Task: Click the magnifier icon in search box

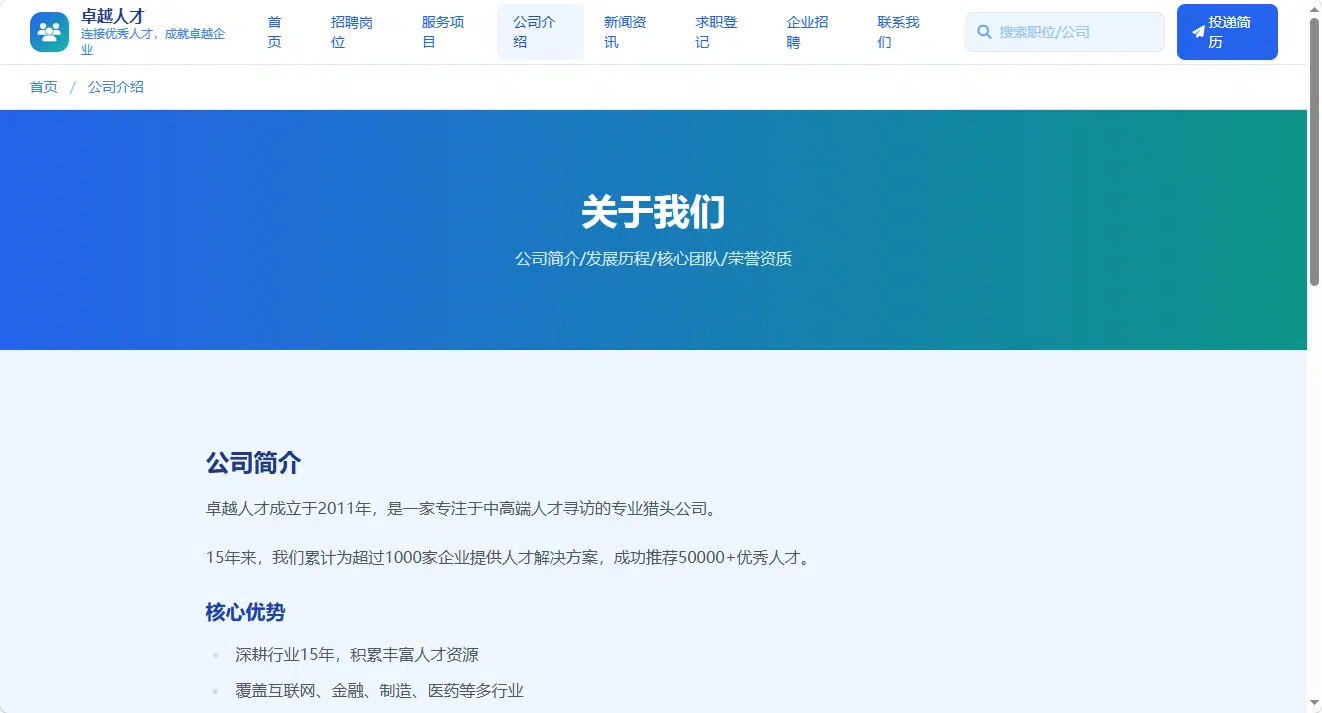Action: [x=984, y=32]
